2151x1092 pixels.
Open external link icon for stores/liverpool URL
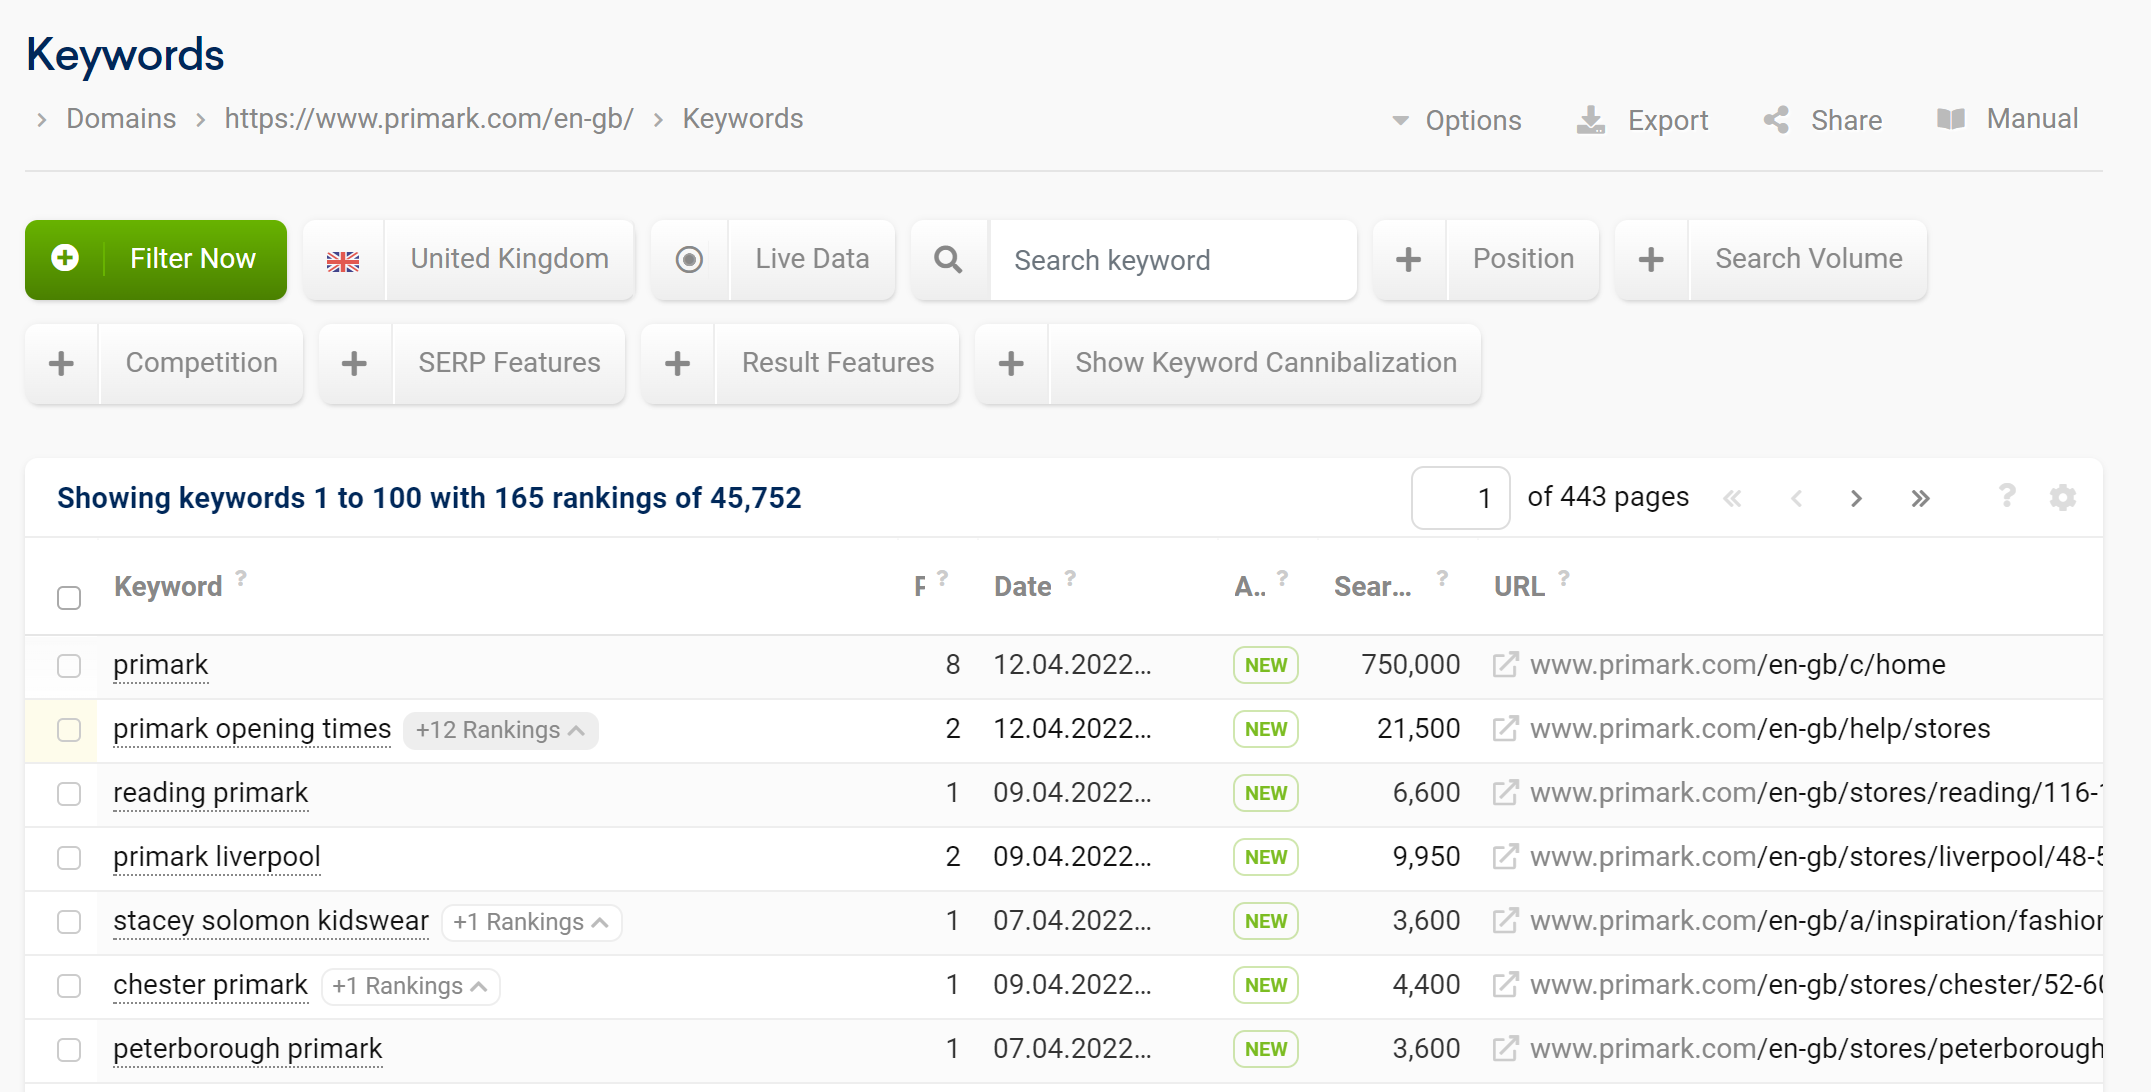[x=1505, y=857]
